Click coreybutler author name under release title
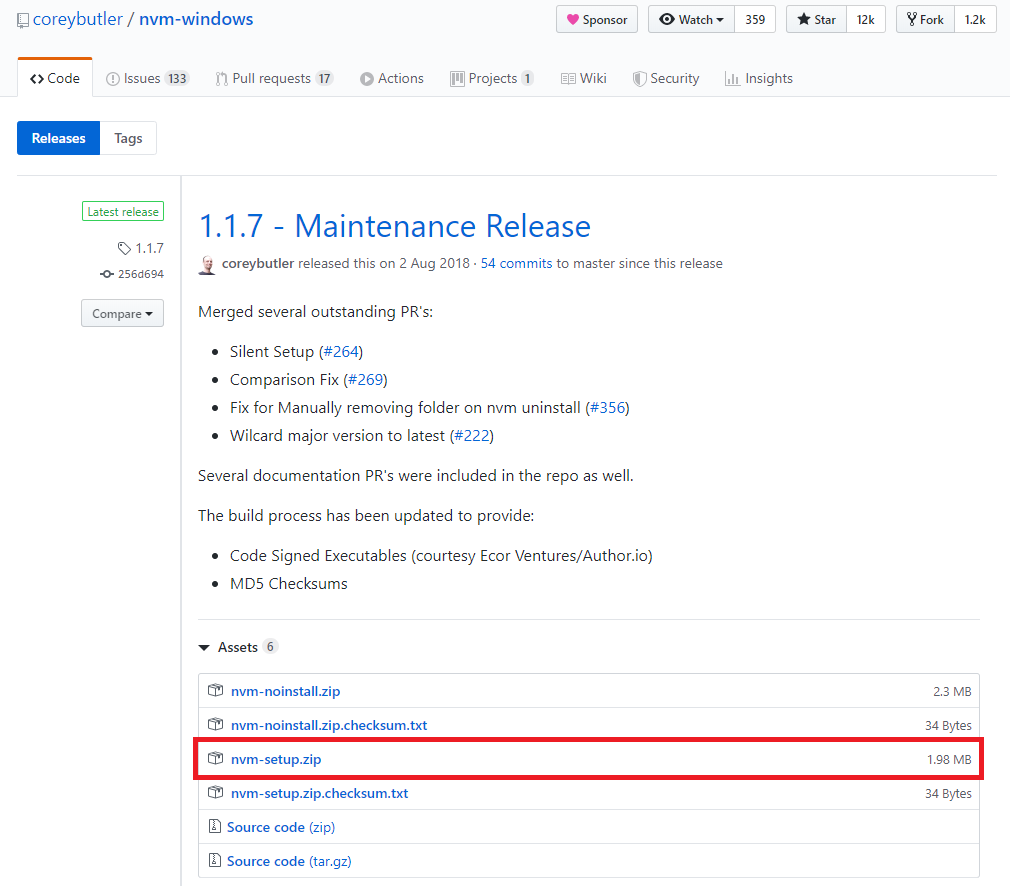The image size is (1010, 886). point(258,264)
